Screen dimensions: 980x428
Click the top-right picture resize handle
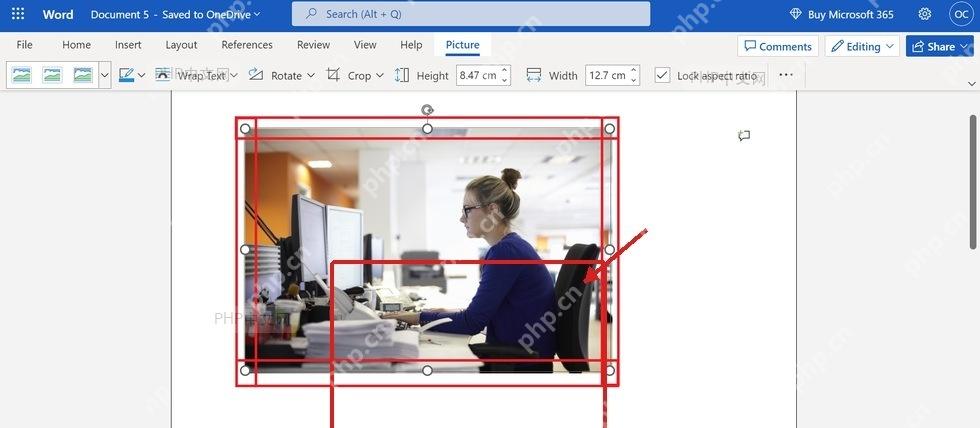coord(609,129)
